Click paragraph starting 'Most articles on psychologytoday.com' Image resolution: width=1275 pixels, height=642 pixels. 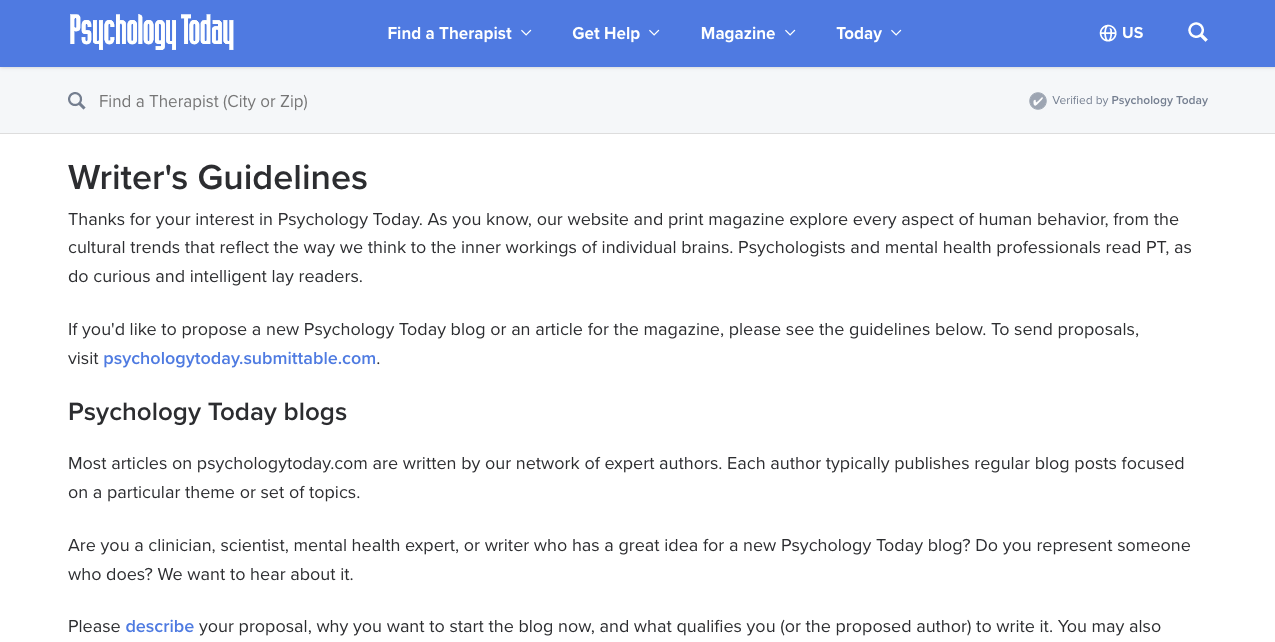pyautogui.click(x=626, y=478)
